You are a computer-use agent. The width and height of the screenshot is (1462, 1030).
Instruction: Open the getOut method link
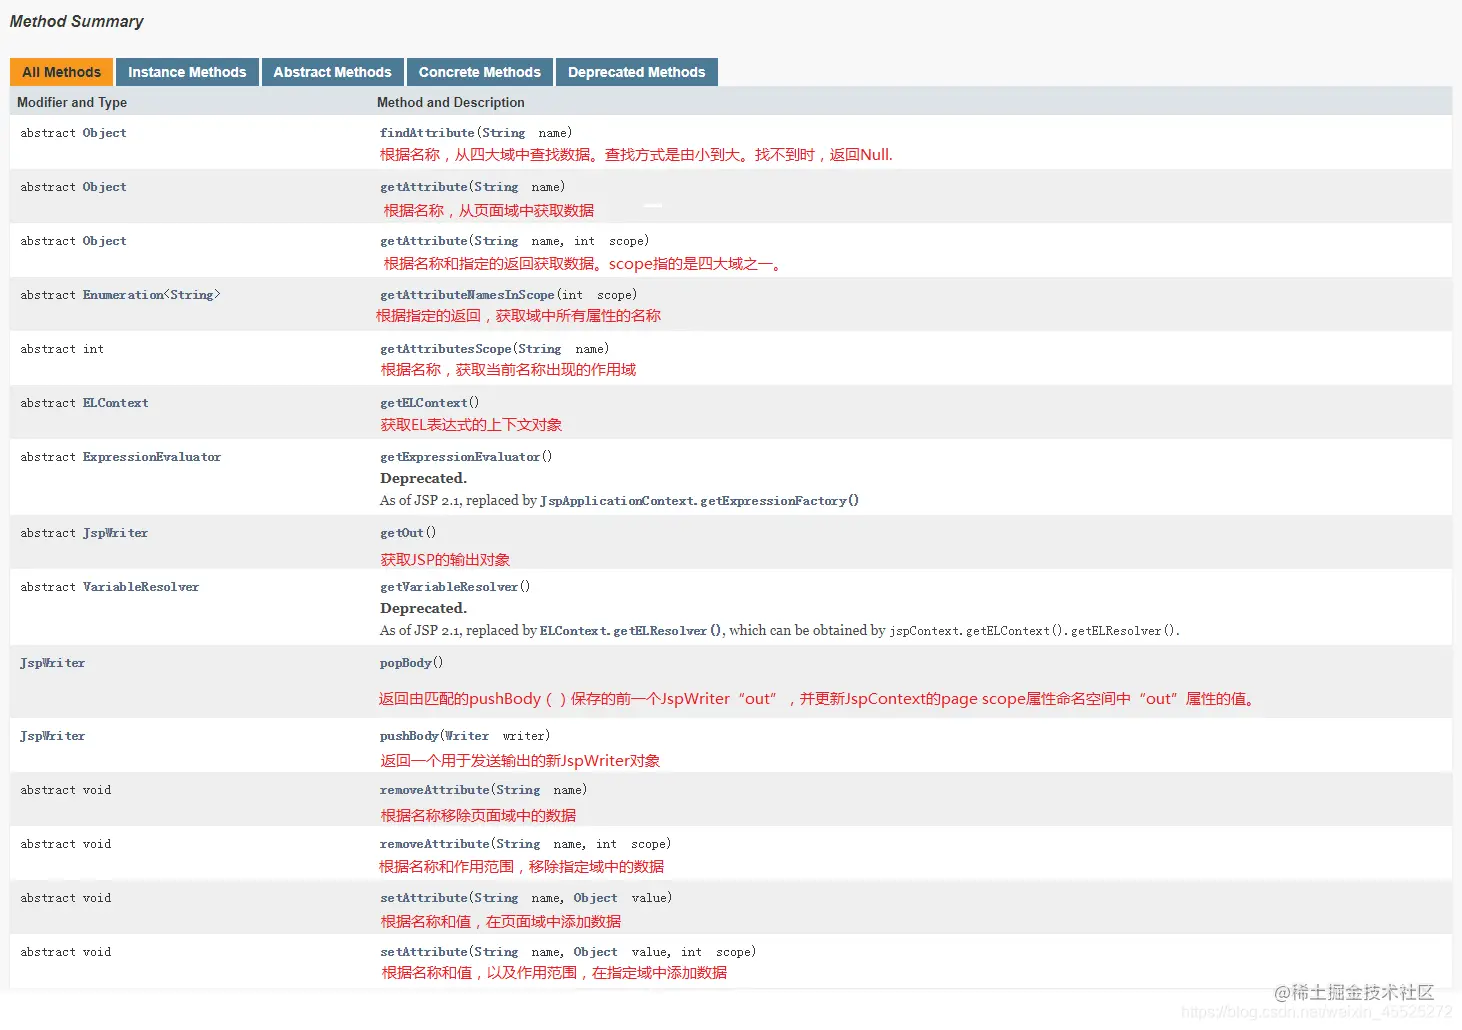402,533
